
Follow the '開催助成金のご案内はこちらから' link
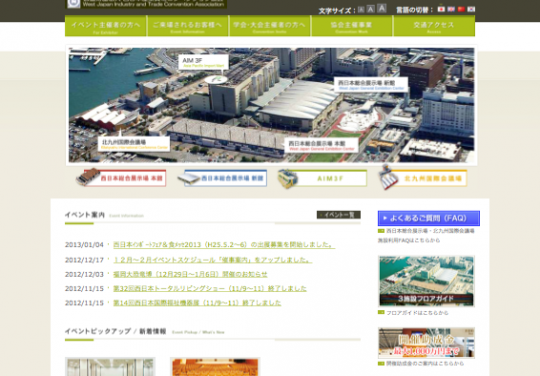pyautogui.click(x=425, y=364)
